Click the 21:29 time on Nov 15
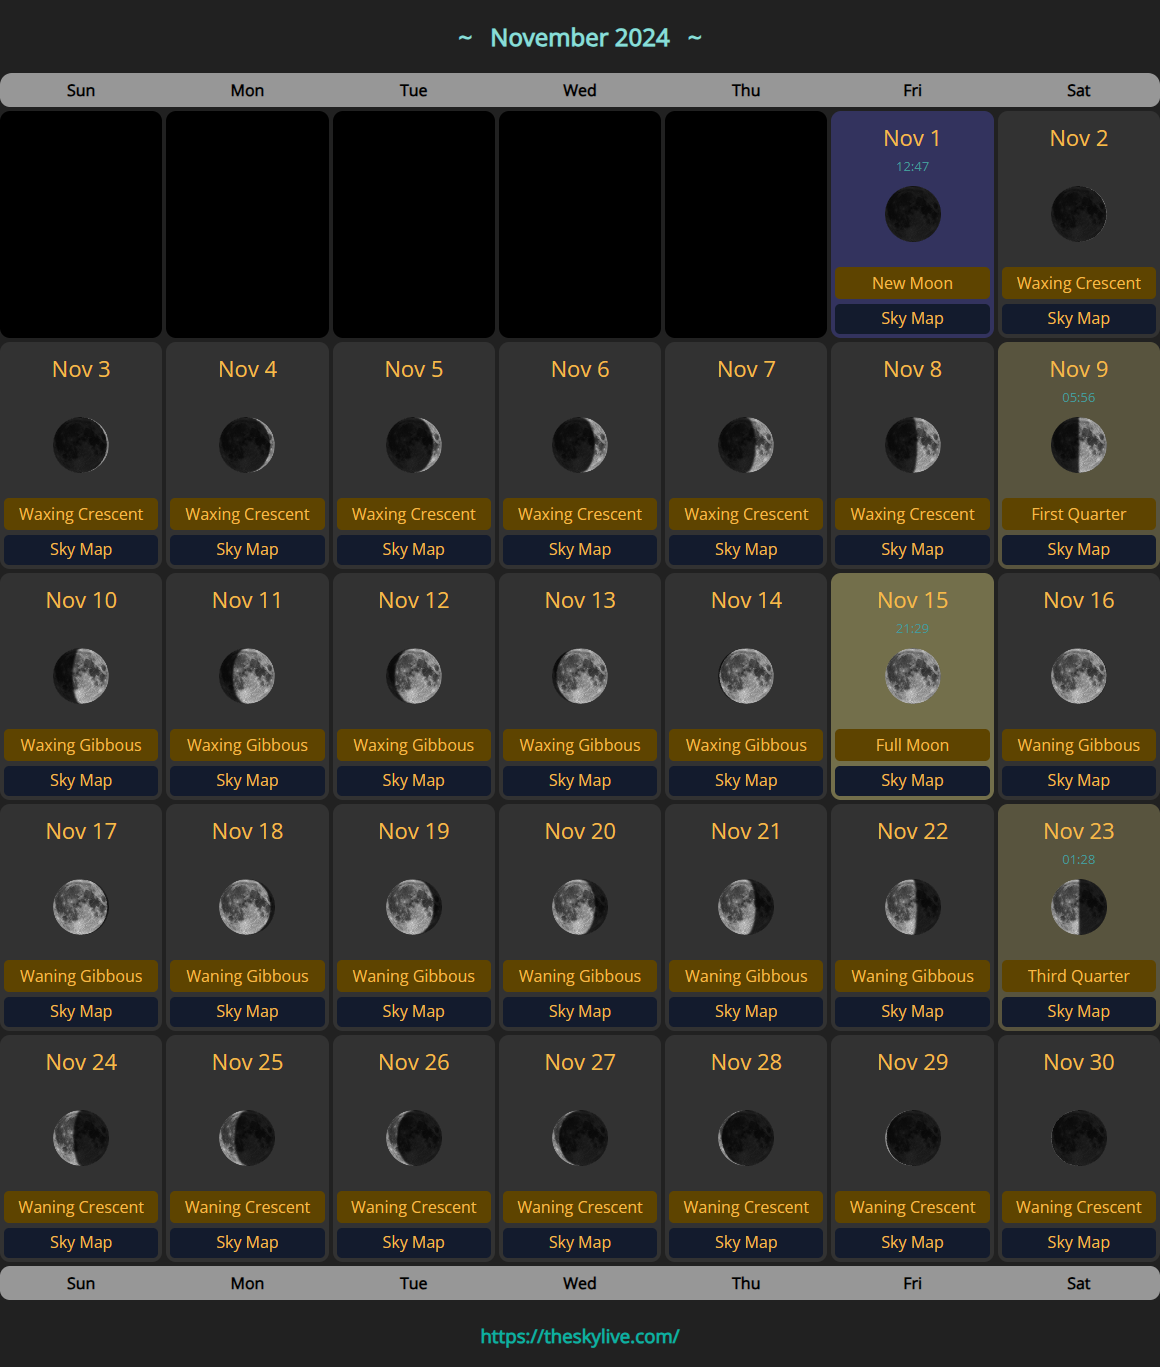This screenshot has width=1160, height=1367. coord(912,629)
